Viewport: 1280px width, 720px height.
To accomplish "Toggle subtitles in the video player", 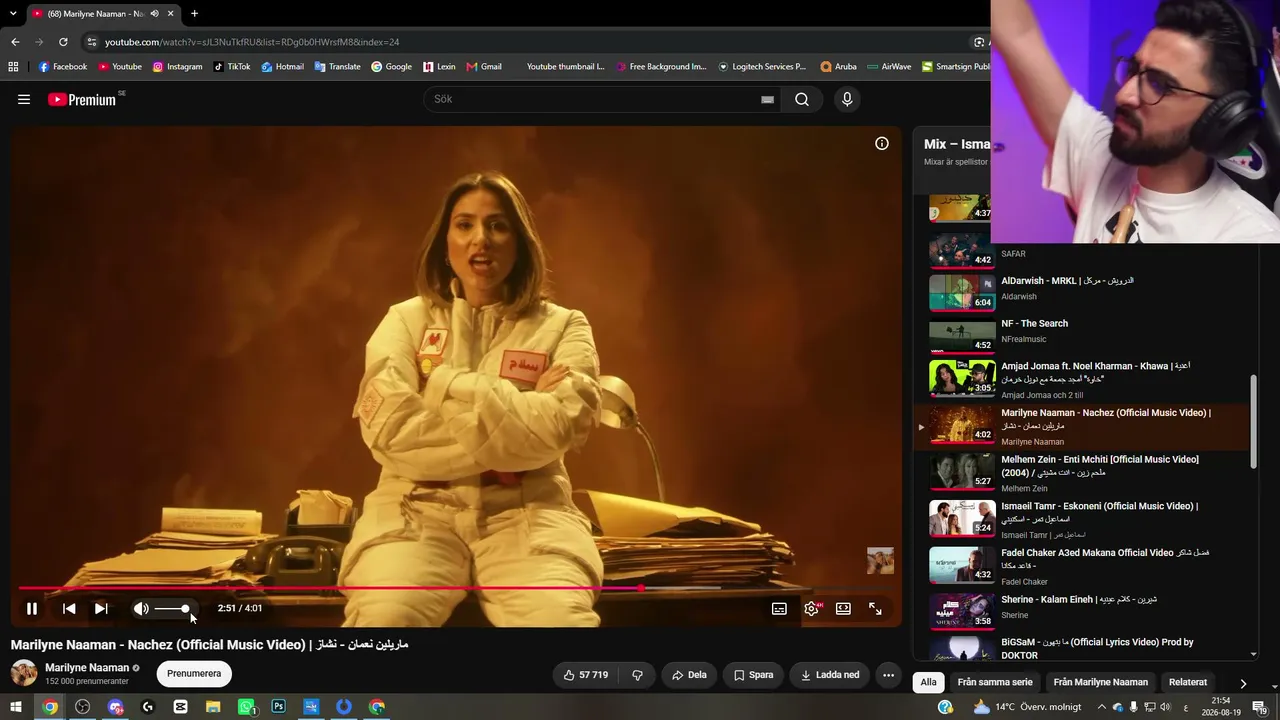I will tap(779, 608).
